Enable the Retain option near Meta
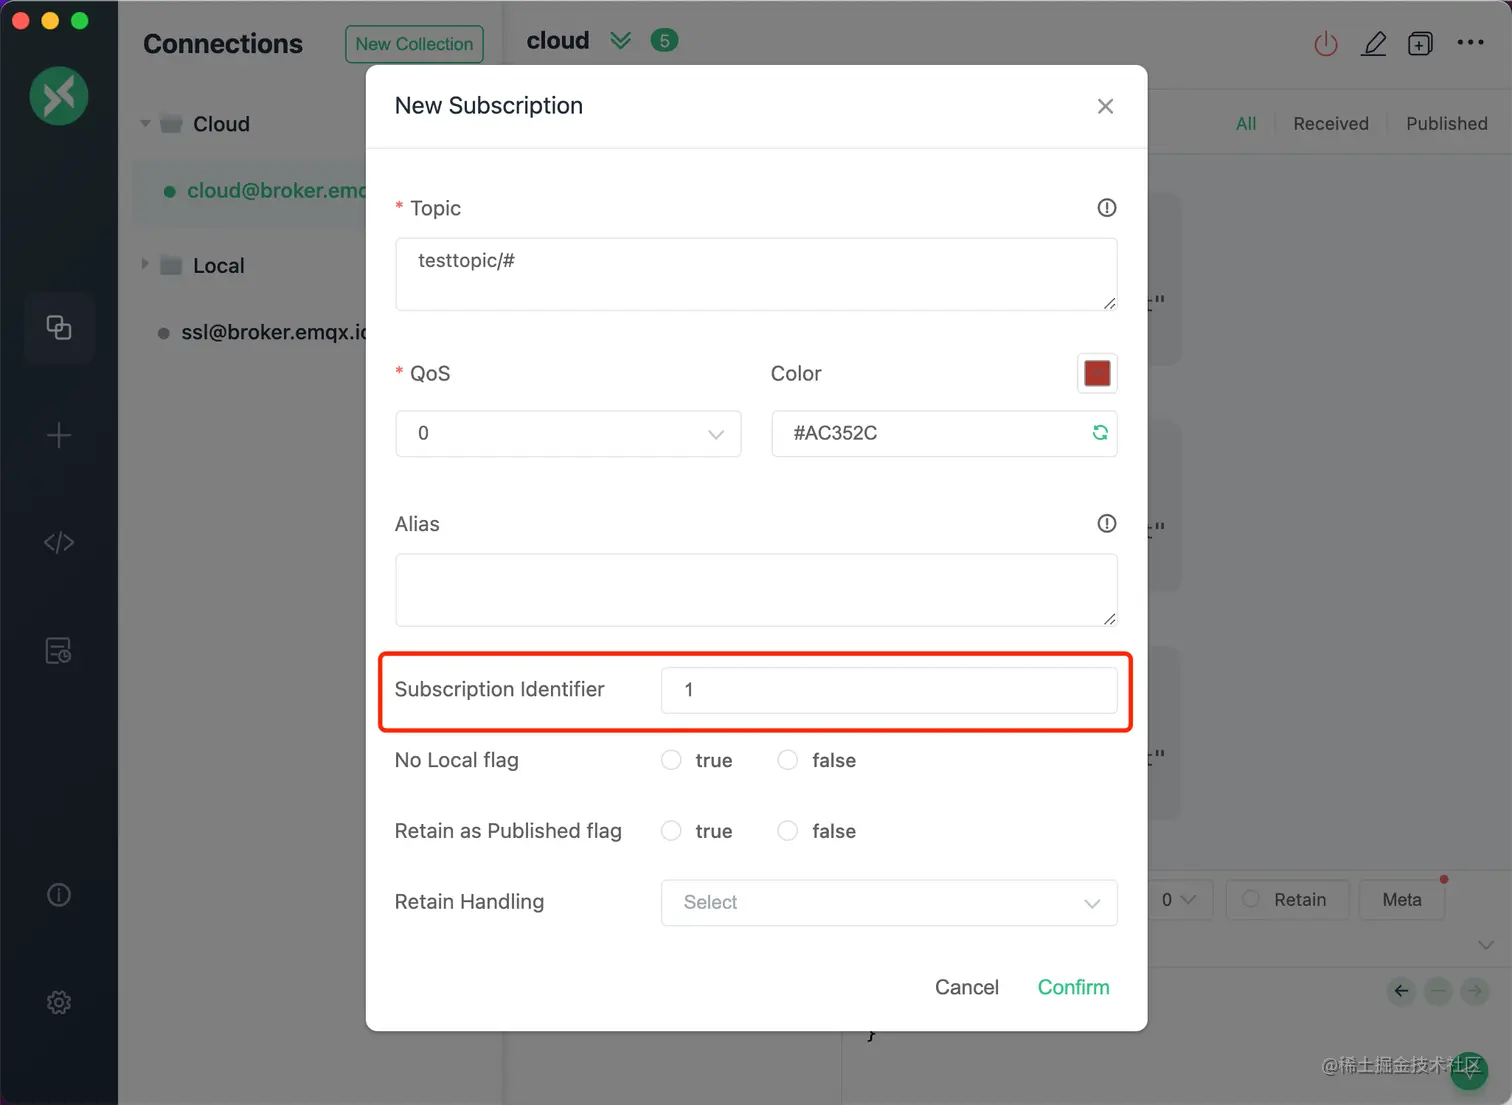This screenshot has height=1105, width=1512. click(1249, 900)
